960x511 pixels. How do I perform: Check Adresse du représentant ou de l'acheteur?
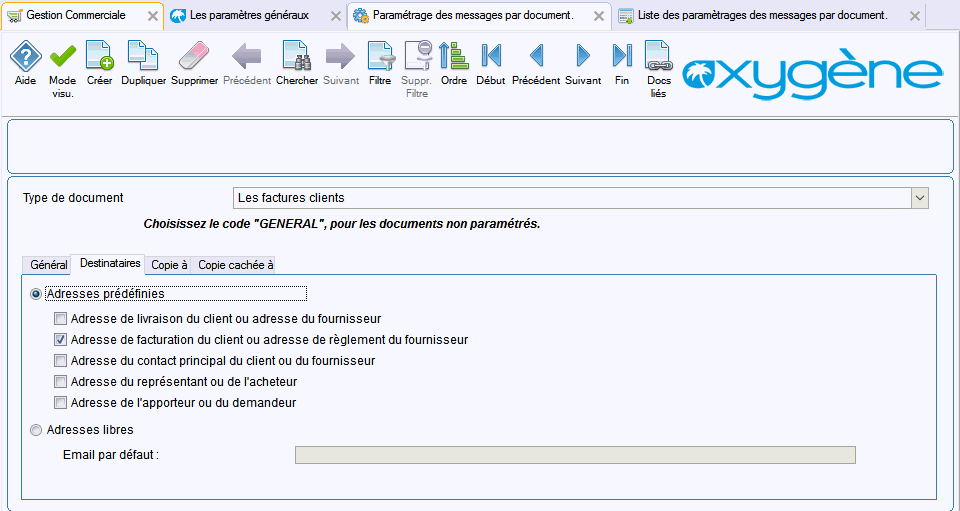click(60, 382)
